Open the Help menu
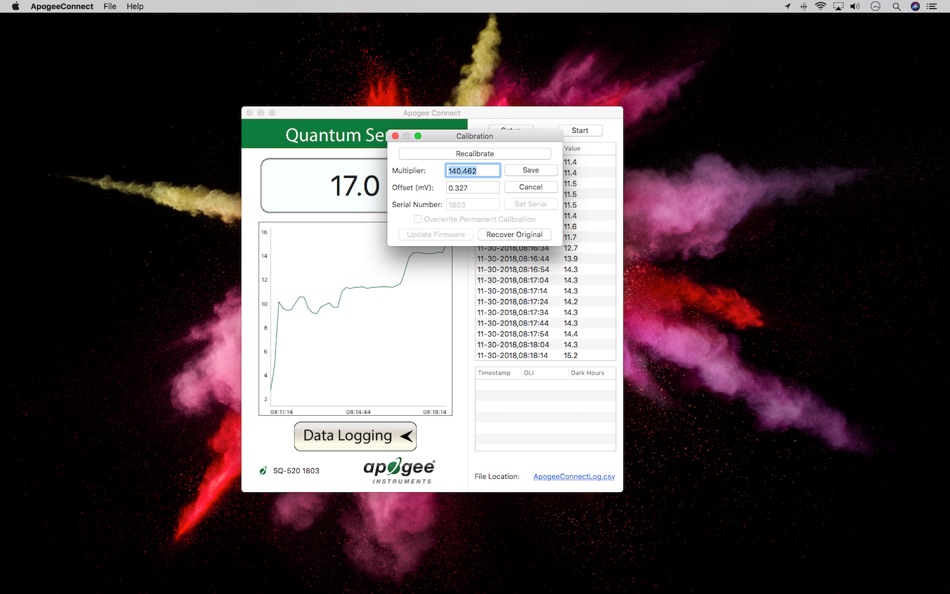 (135, 6)
